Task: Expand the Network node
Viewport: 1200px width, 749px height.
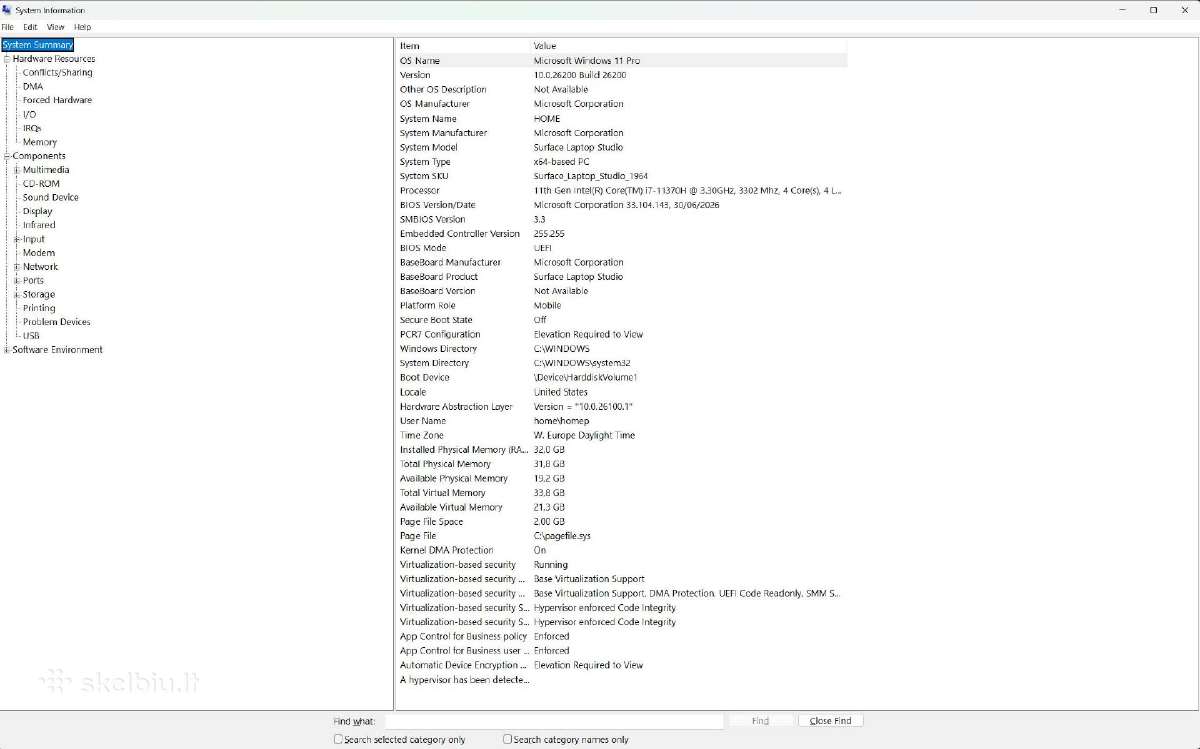Action: pyautogui.click(x=17, y=267)
